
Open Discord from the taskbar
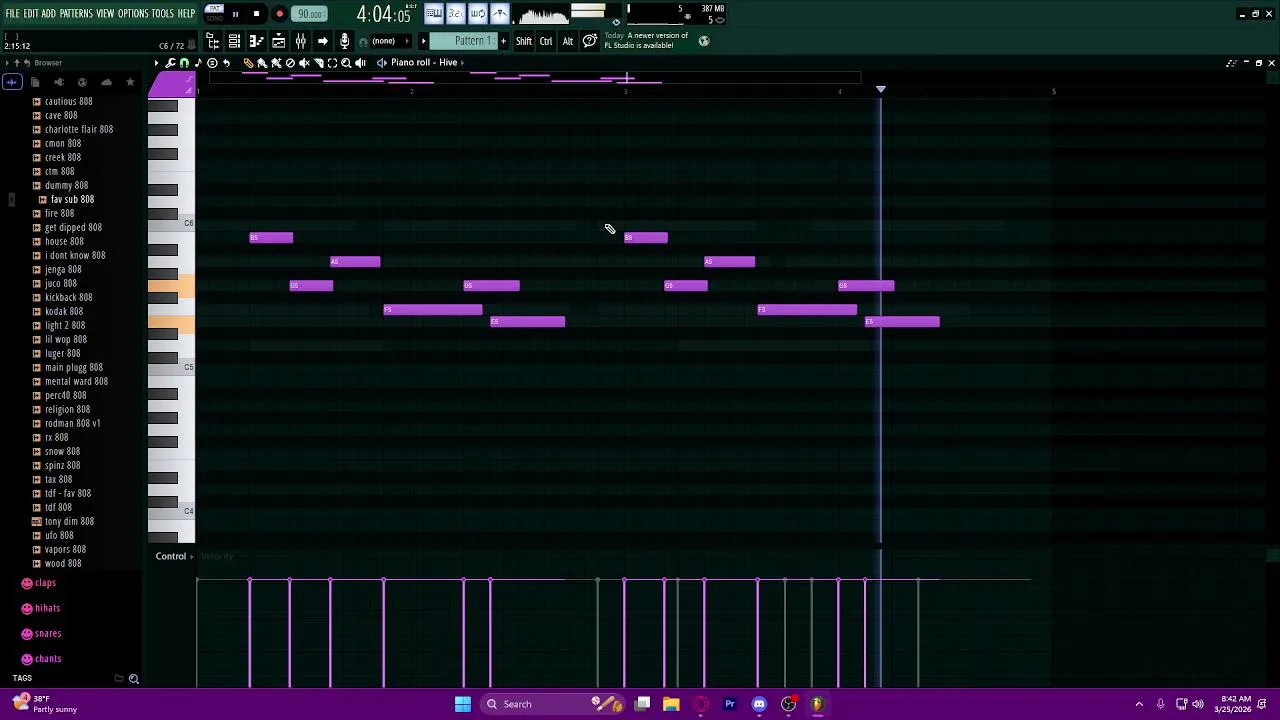click(759, 704)
